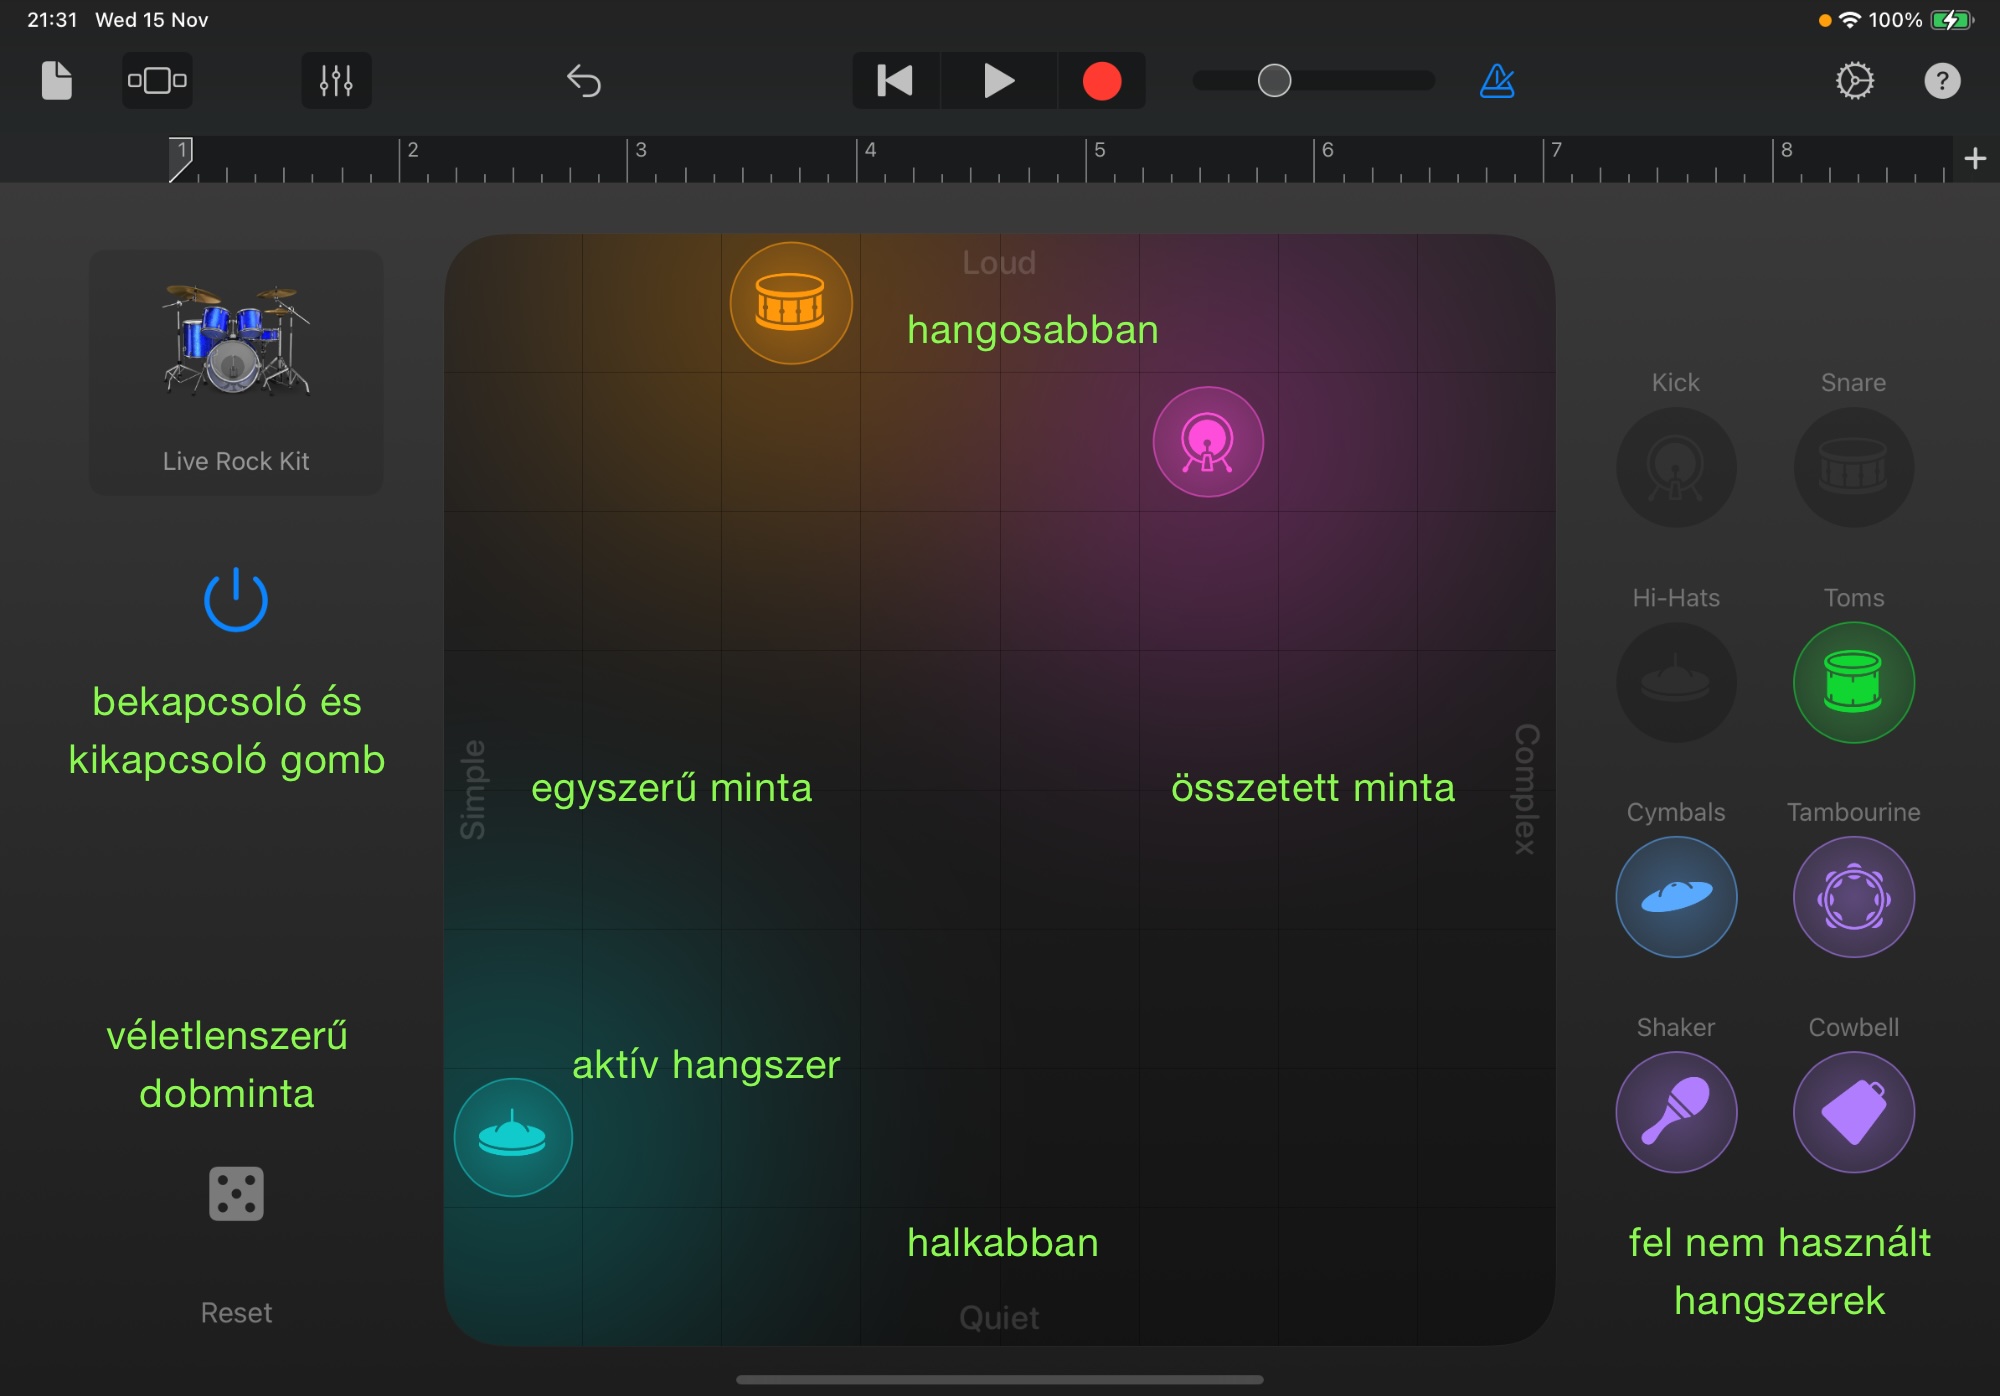Adjust the master volume slider knob

(x=1274, y=81)
